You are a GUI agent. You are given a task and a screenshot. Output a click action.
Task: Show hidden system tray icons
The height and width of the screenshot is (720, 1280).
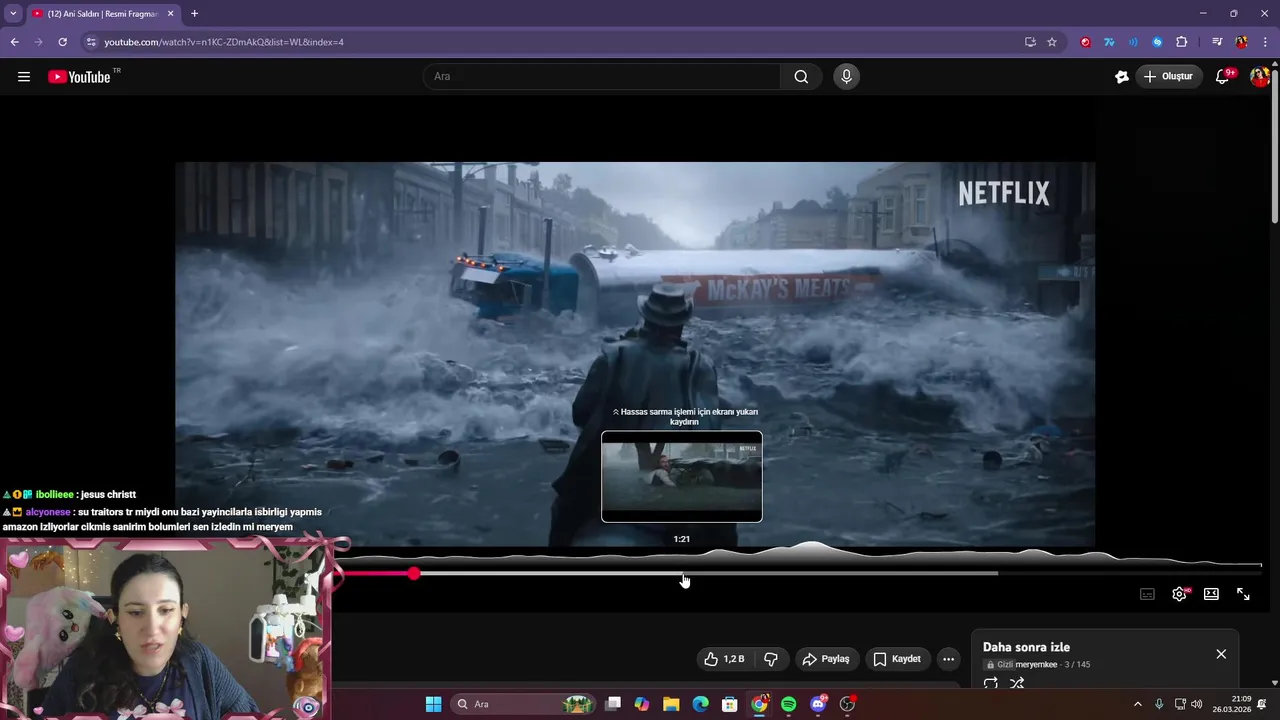click(1137, 704)
